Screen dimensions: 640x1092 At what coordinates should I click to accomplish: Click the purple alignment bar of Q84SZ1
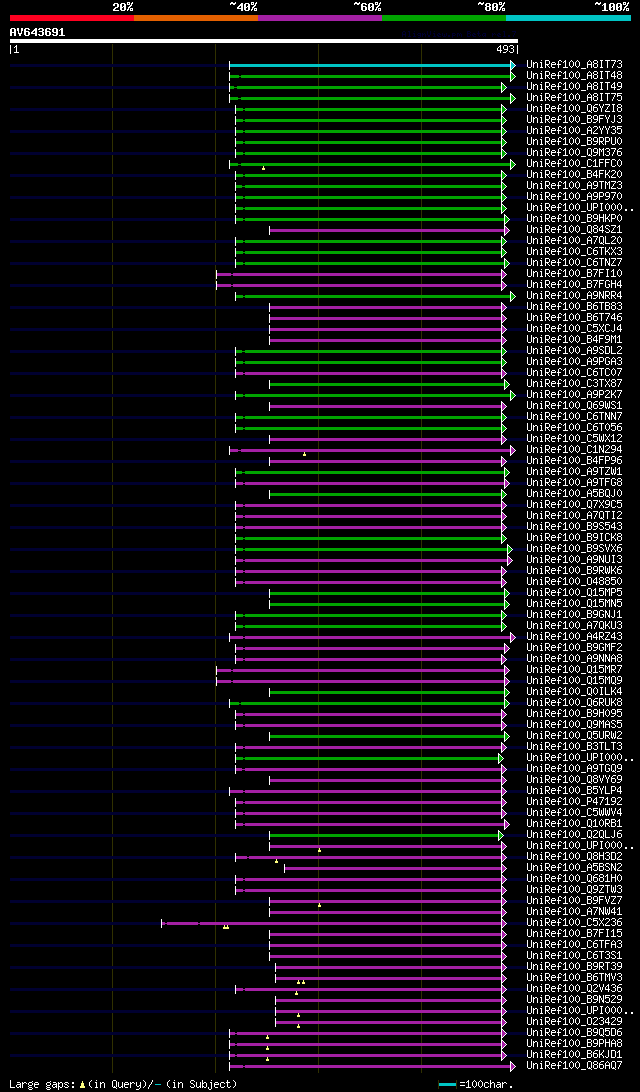click(389, 230)
